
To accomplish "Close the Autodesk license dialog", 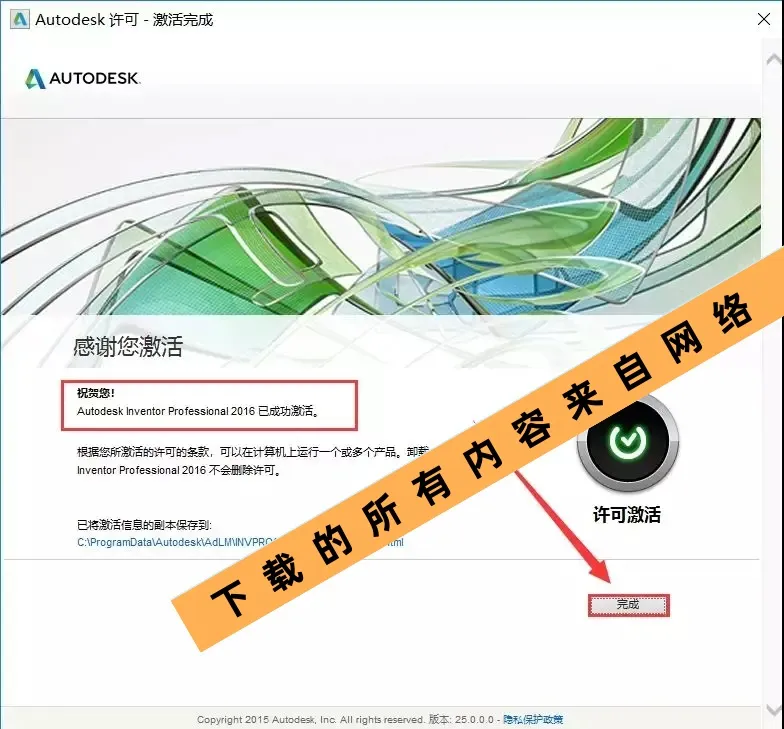I will 764,19.
